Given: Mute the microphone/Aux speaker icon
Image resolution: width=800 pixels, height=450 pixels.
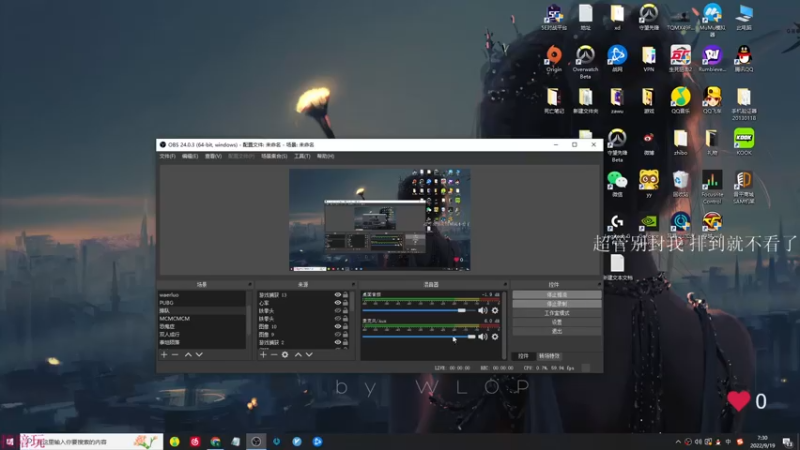Looking at the screenshot, I should point(482,337).
